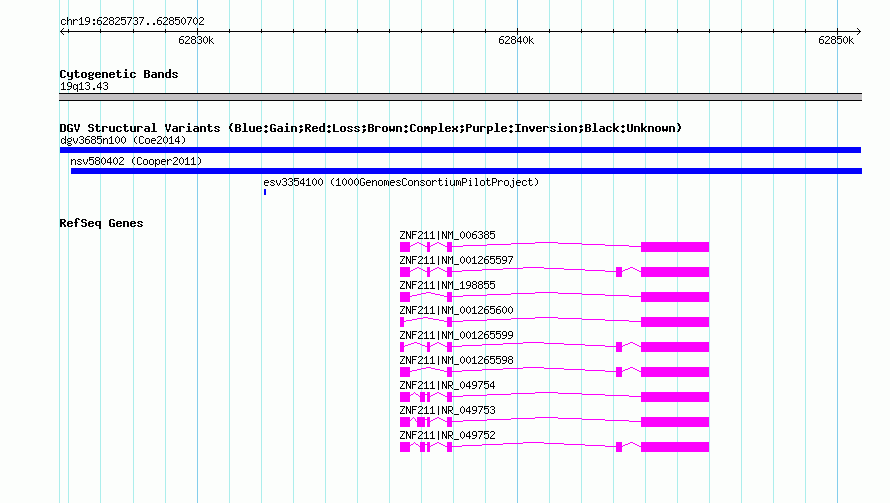Select the first exon of NM_198855
Screen dimensions: 890x503
[405, 297]
